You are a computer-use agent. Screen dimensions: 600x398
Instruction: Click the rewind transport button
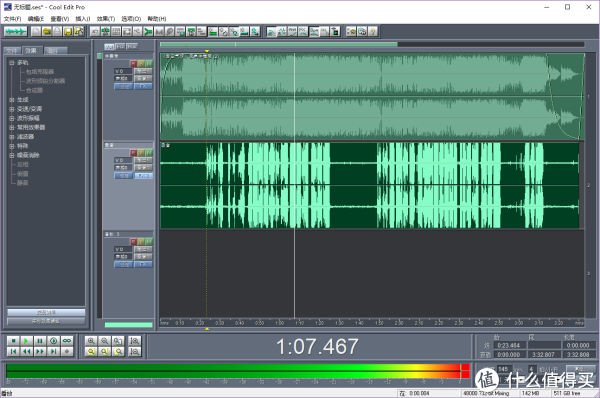click(26, 351)
